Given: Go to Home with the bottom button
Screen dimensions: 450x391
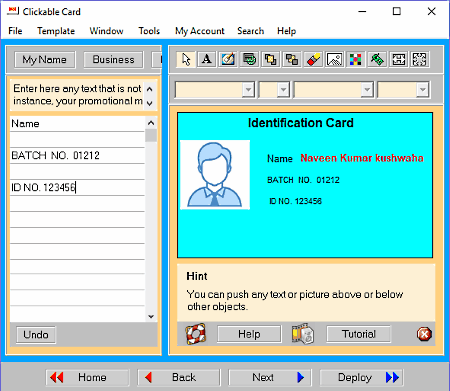Looking at the screenshot, I should (x=87, y=377).
